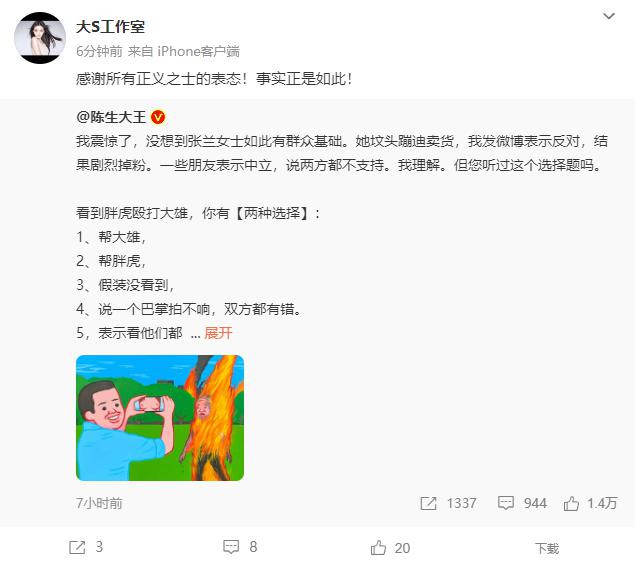Image resolution: width=635 pixels, height=564 pixels.
Task: Click the 6分钟前 post timestamp
Action: tap(99, 51)
